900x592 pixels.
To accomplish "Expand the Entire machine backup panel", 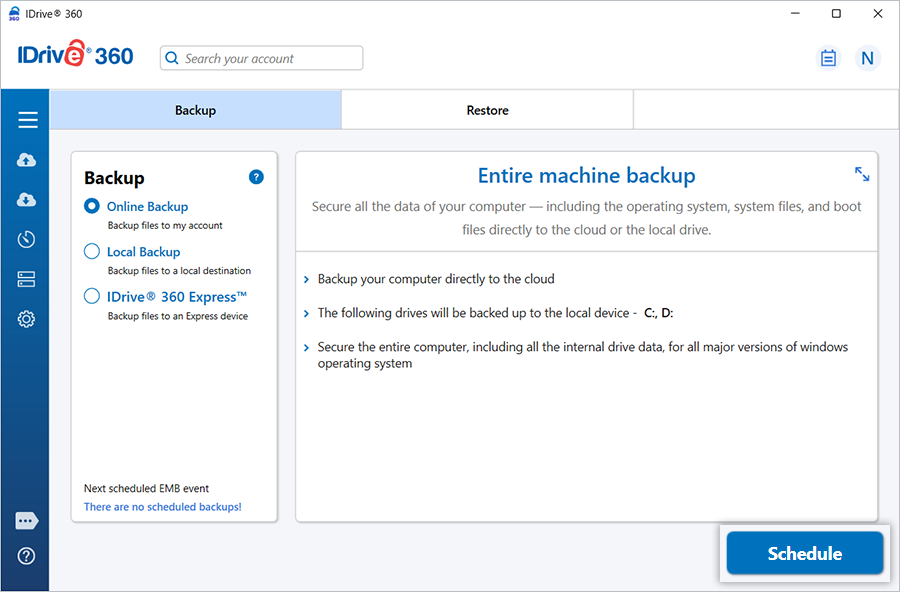I will click(x=862, y=174).
